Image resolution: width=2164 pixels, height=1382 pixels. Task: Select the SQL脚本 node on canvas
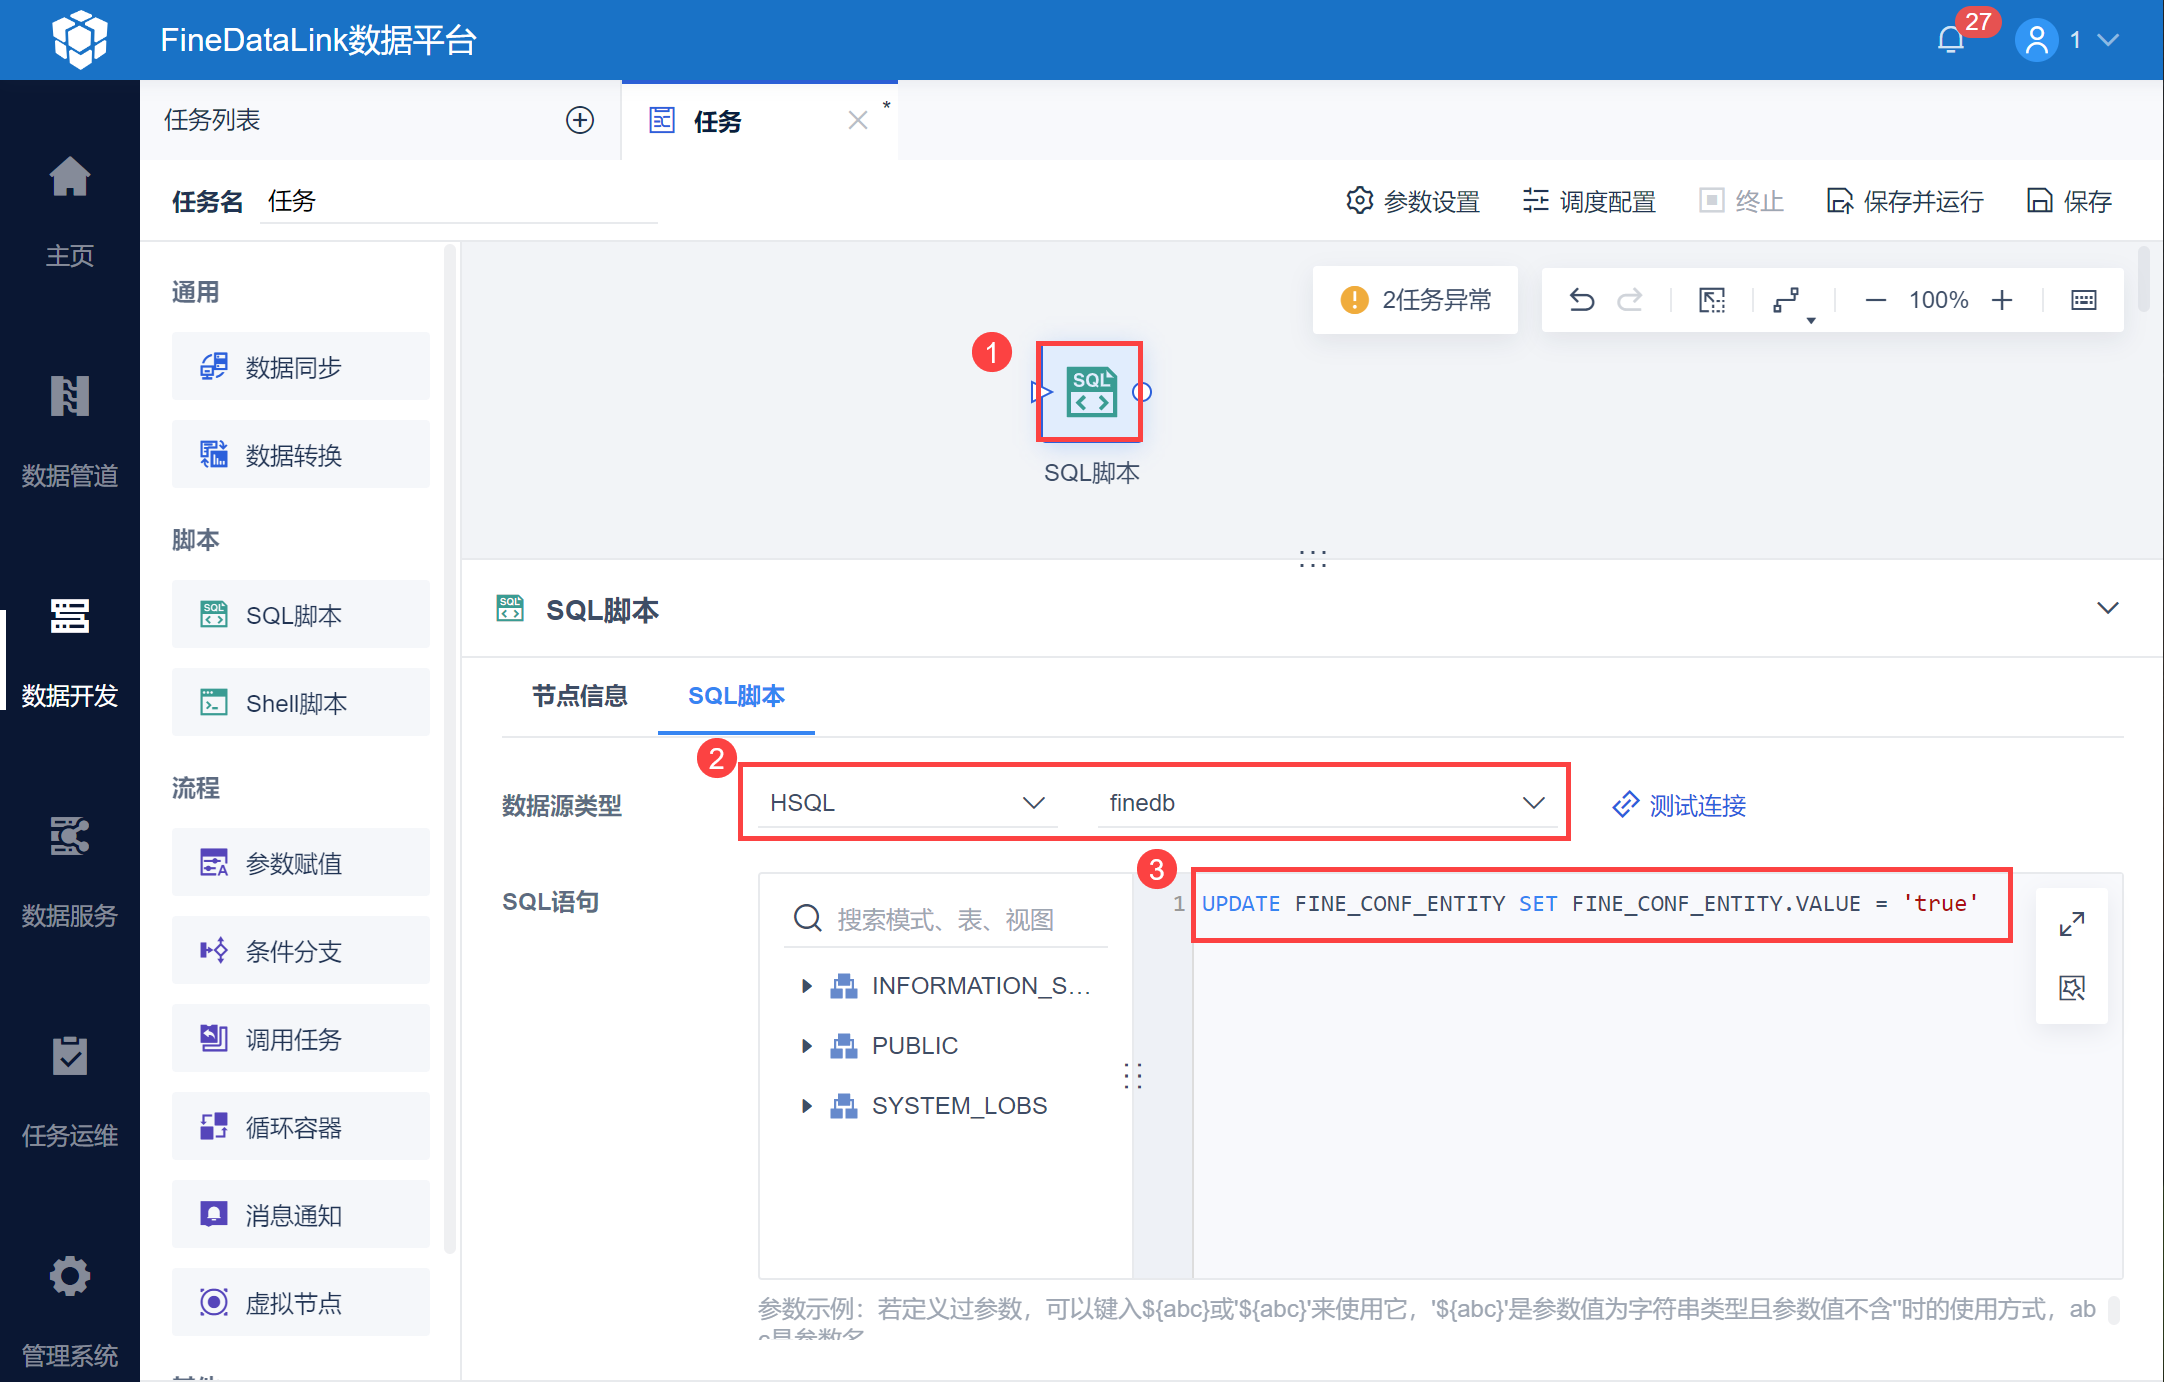point(1090,392)
